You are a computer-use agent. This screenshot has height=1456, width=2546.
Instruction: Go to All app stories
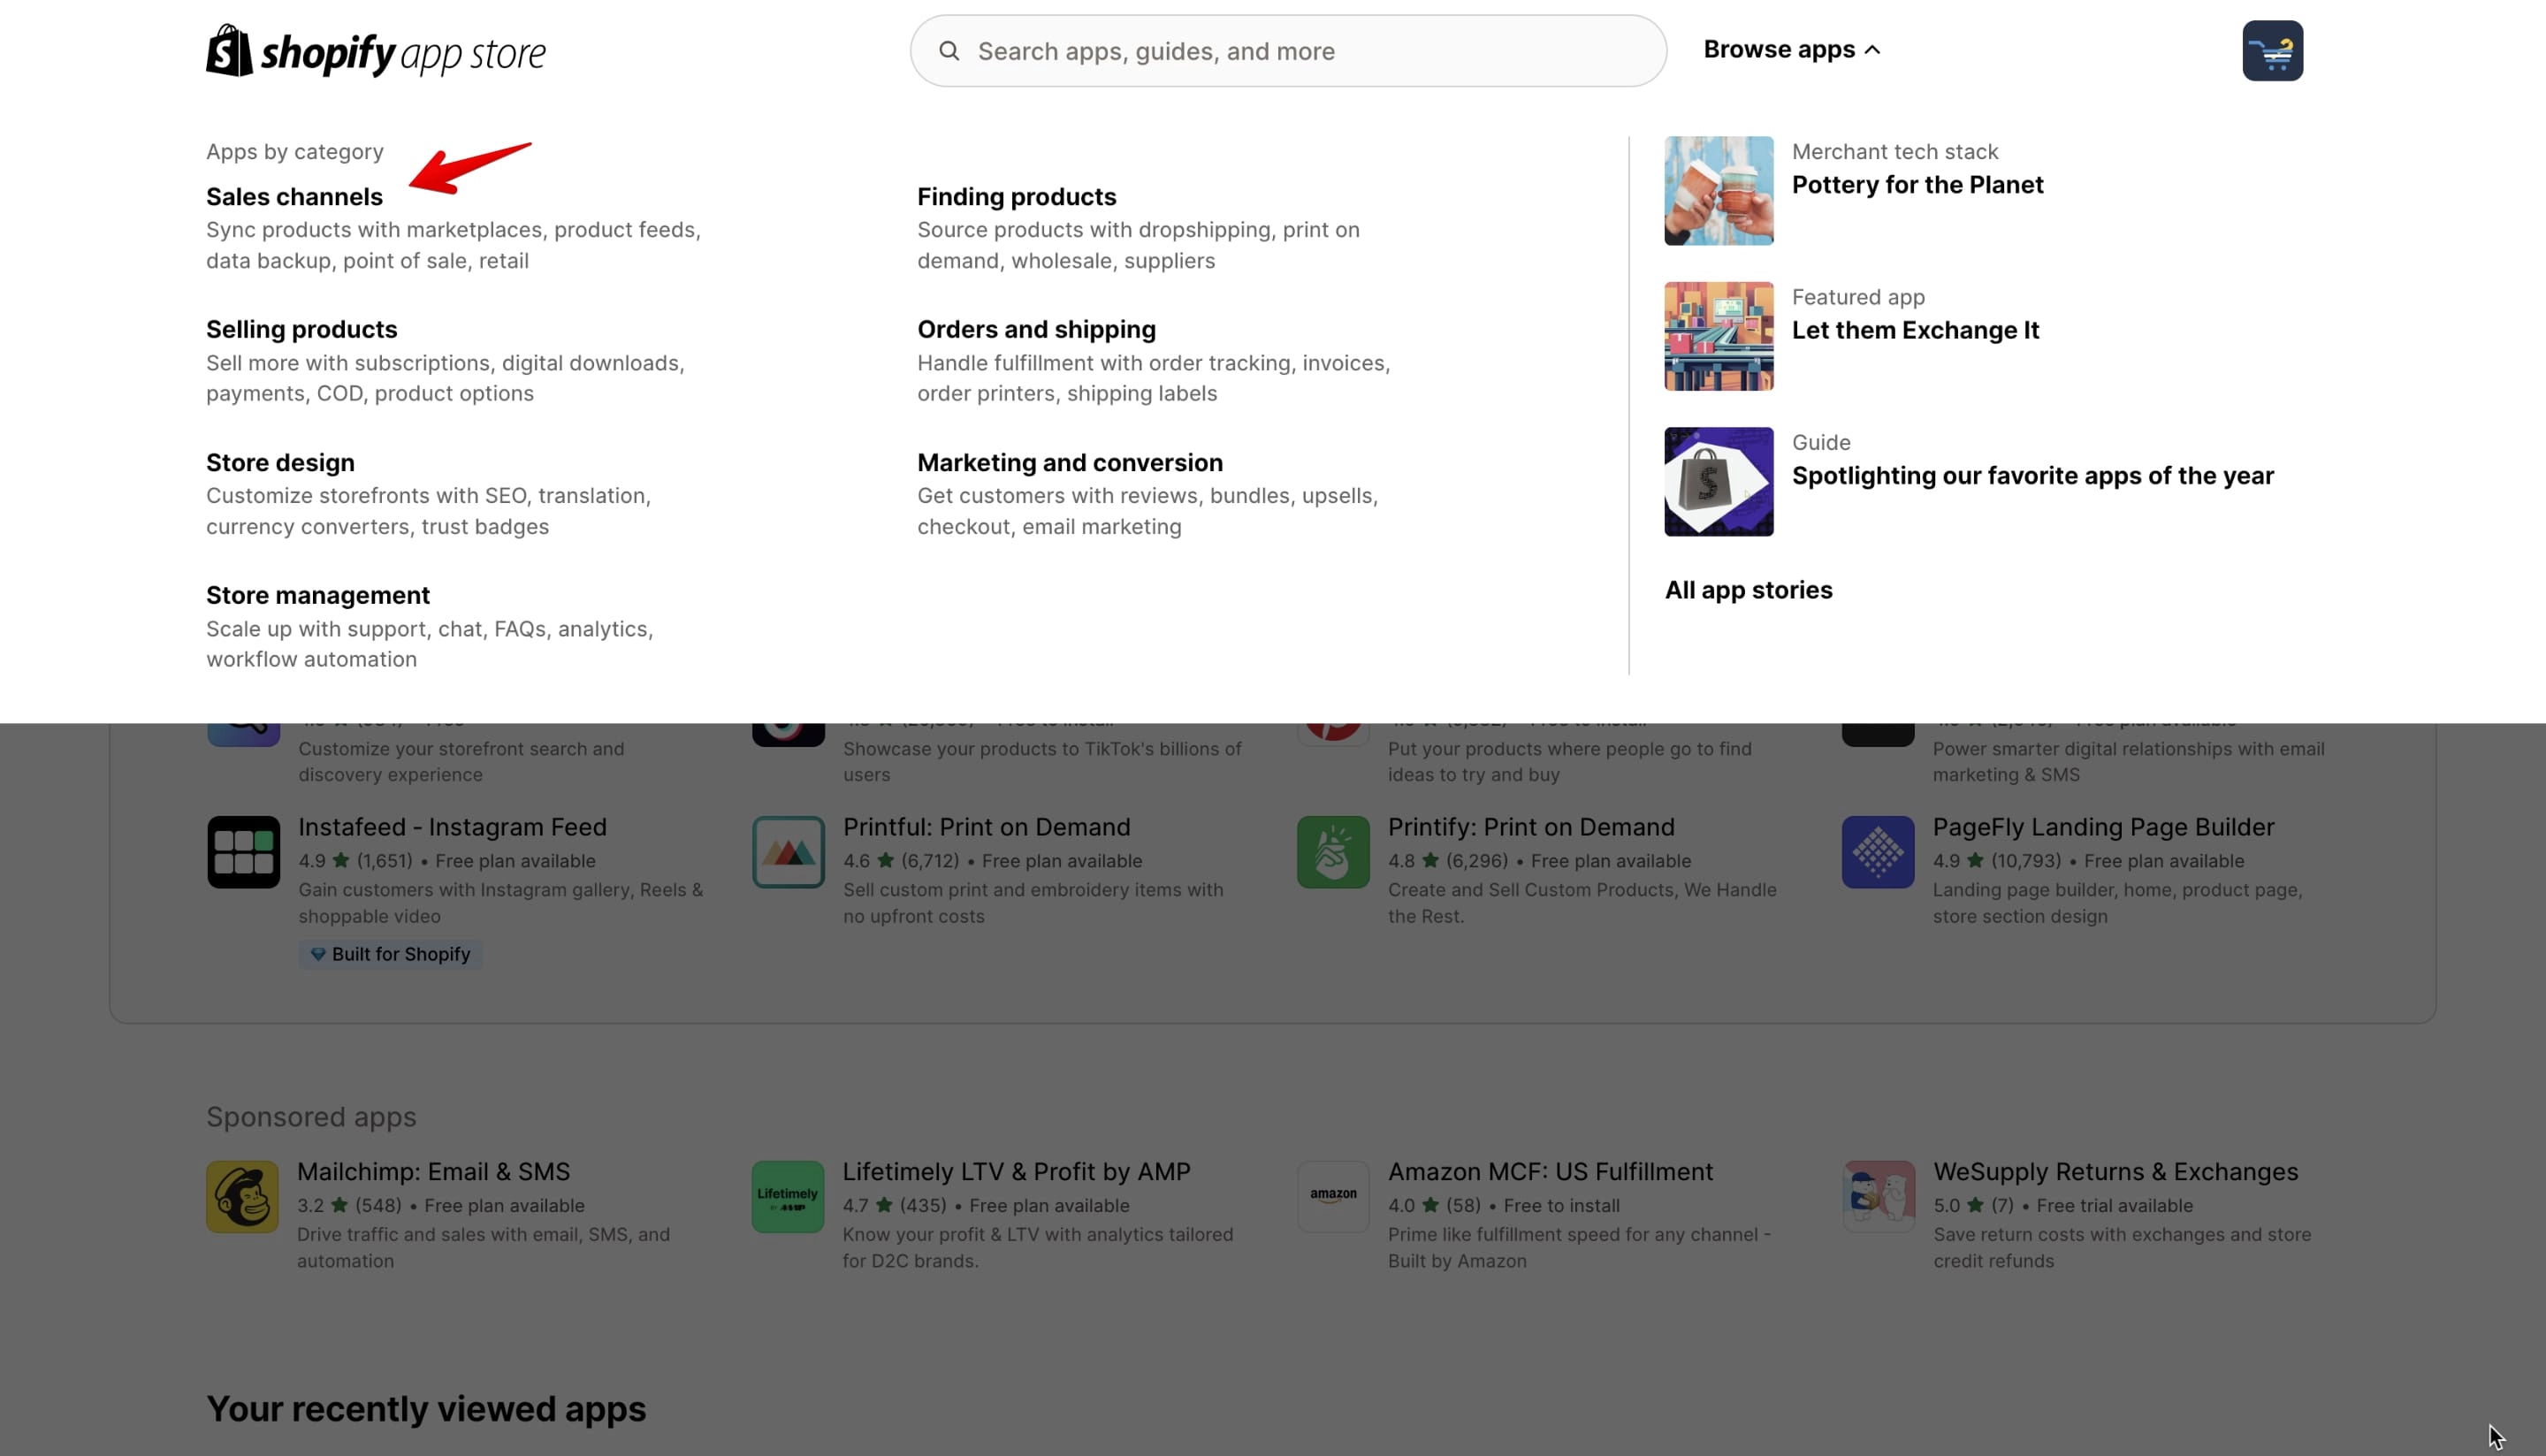tap(1748, 590)
